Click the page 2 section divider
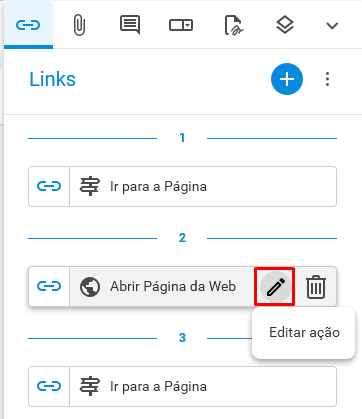This screenshot has height=419, width=362. pyautogui.click(x=182, y=238)
